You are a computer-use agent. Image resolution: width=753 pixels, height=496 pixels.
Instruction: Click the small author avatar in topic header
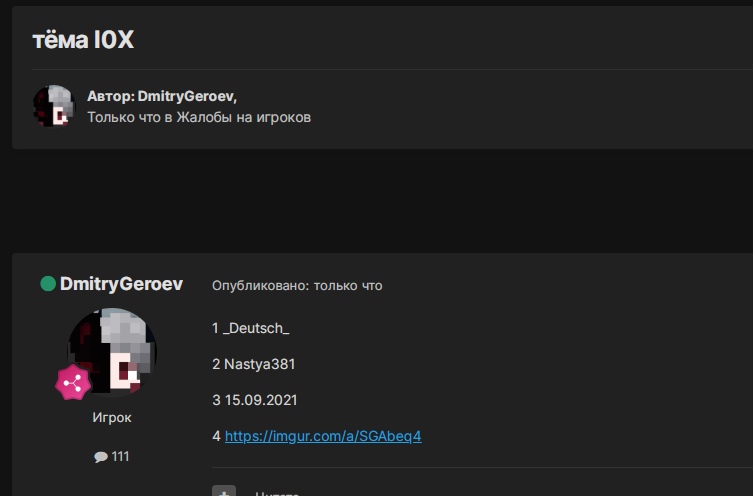[53, 106]
